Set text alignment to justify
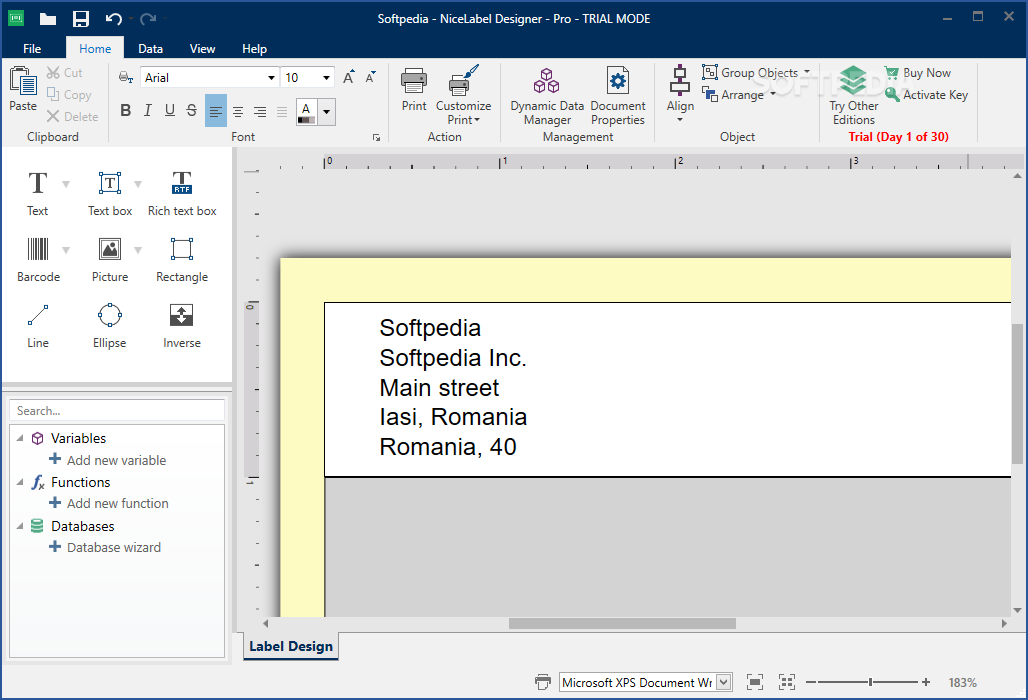The height and width of the screenshot is (700, 1028). (x=282, y=111)
